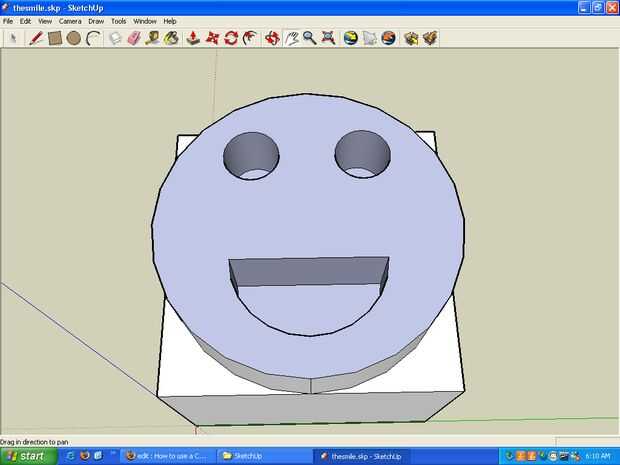Select the Pan hand tool
The image size is (620, 465).
[x=292, y=38]
